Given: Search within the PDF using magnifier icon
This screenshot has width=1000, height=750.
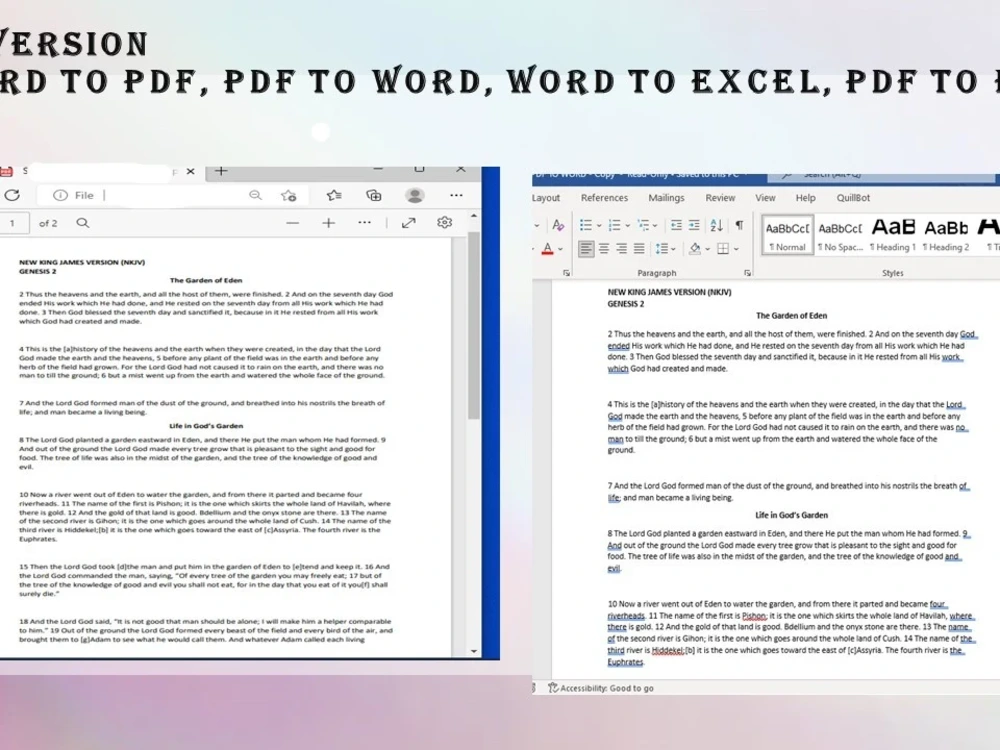Looking at the screenshot, I should (83, 223).
